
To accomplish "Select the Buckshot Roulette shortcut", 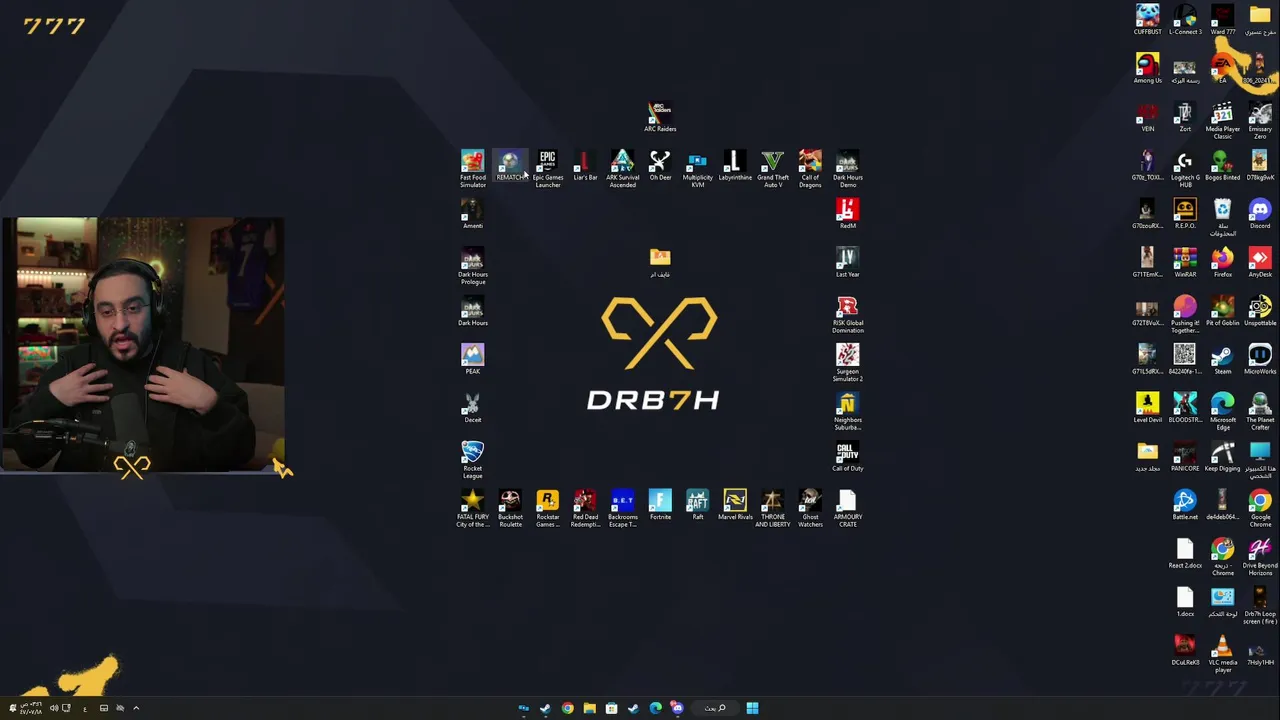I will click(x=510, y=509).
